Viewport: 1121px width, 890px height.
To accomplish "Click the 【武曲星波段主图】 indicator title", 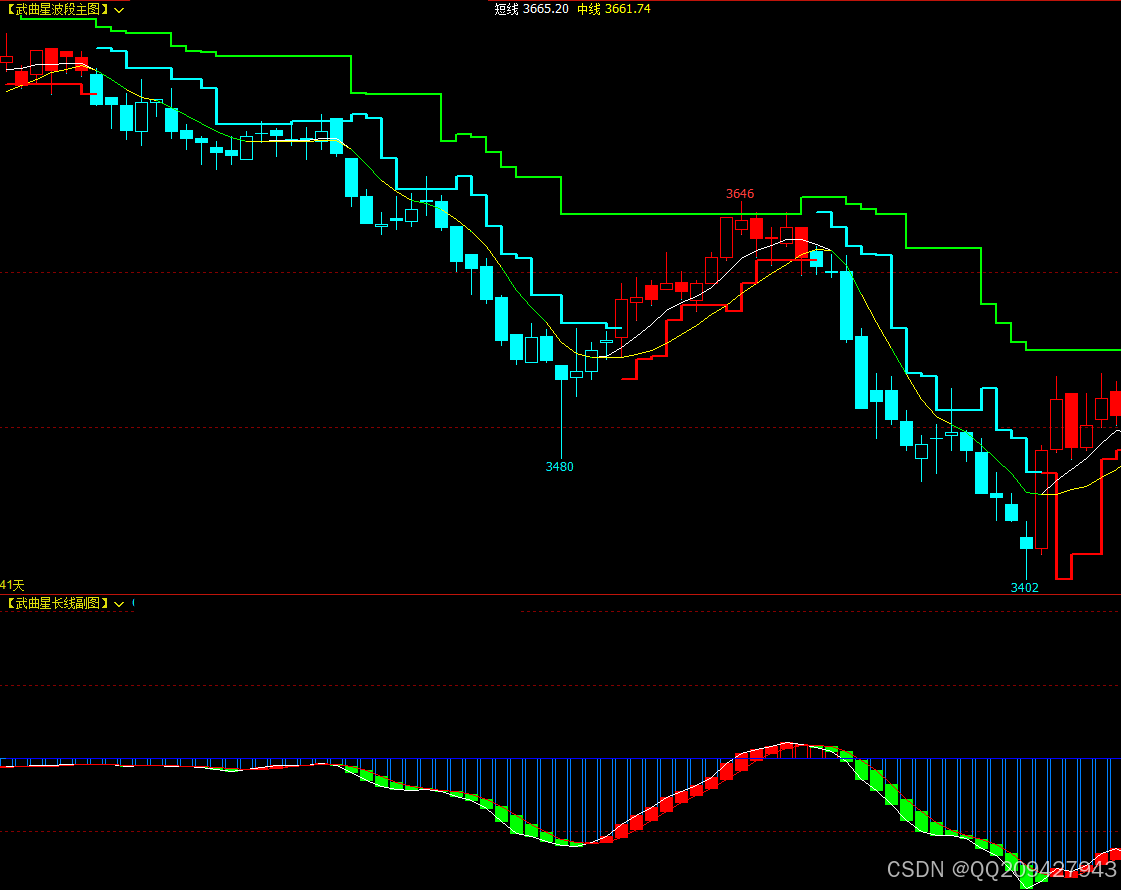I will pos(56,10).
